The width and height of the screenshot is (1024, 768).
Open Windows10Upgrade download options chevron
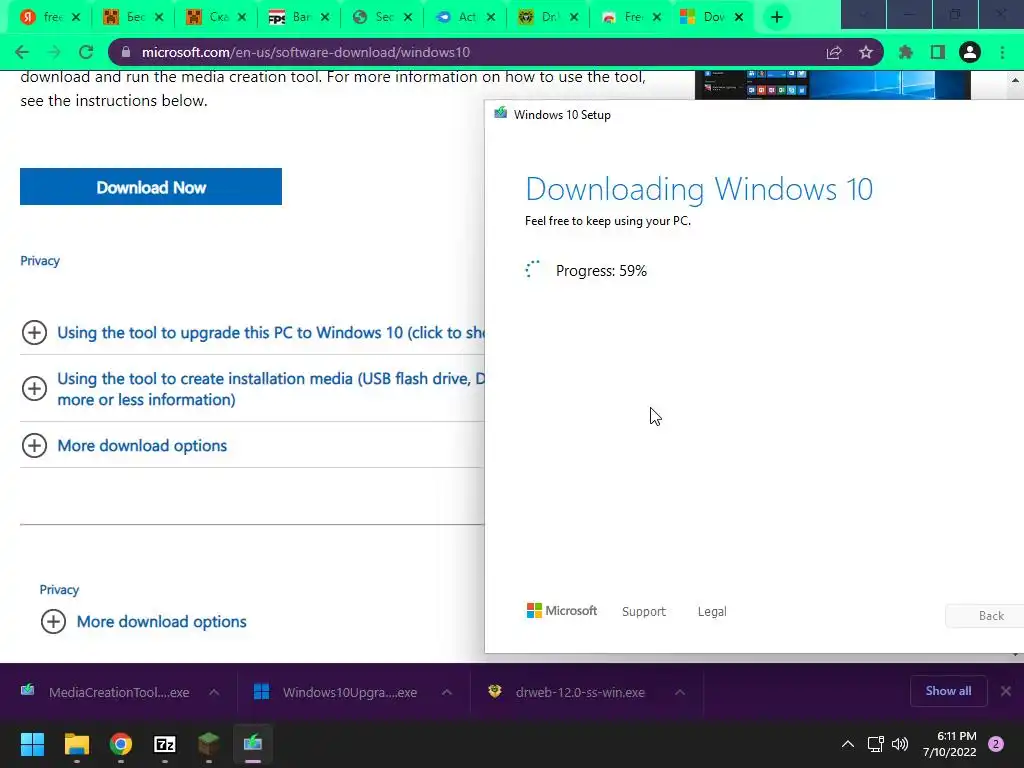click(x=447, y=692)
